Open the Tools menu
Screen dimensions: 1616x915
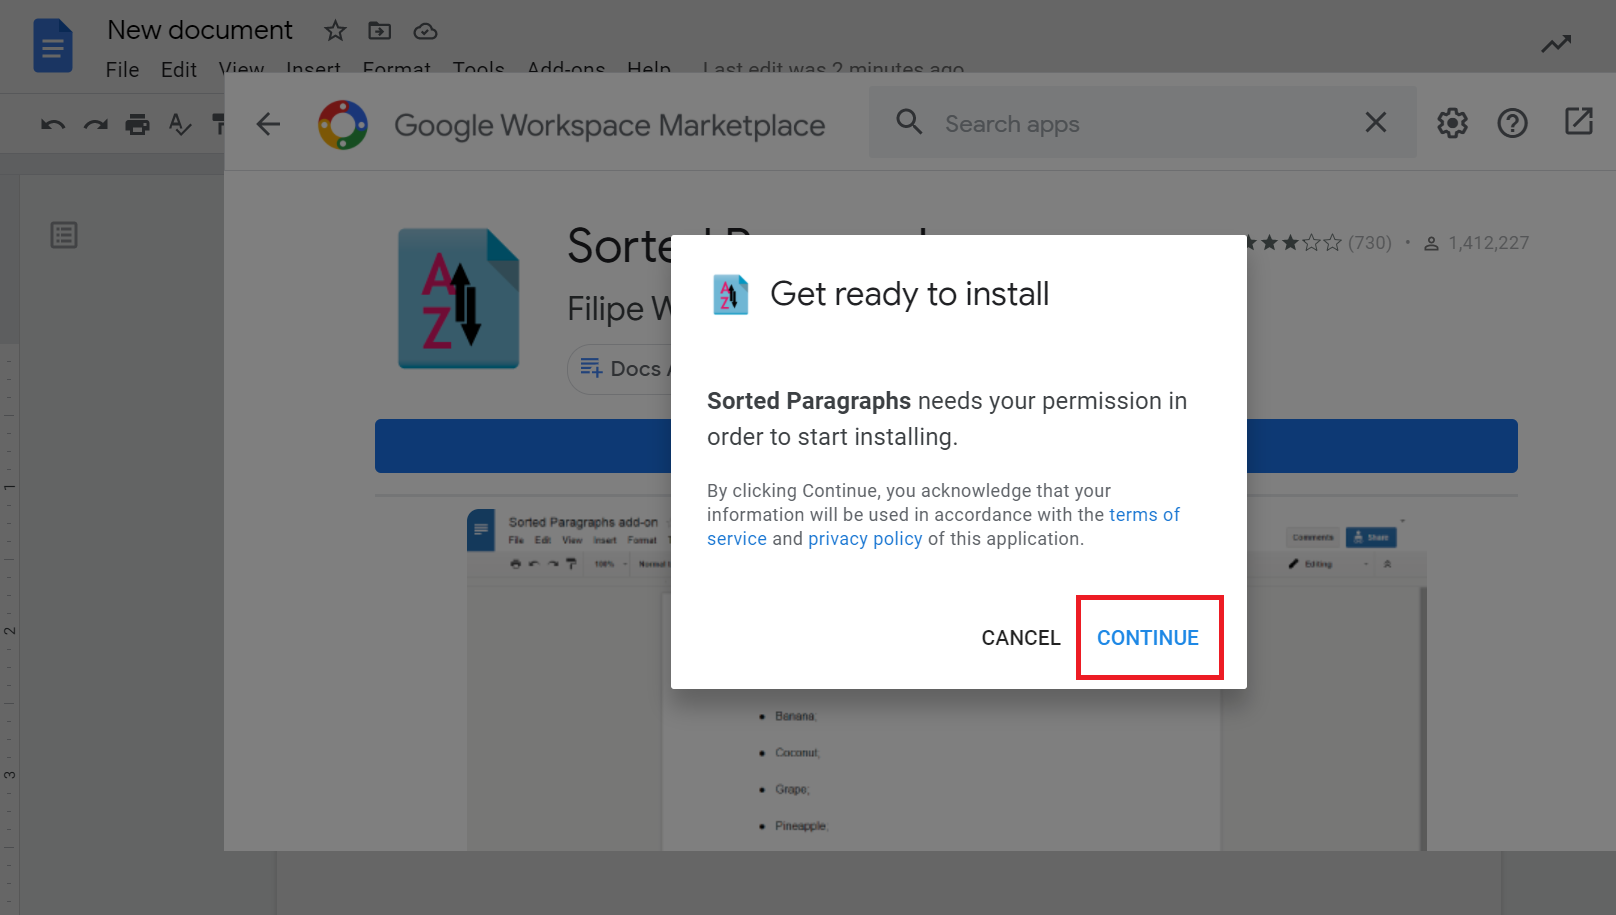[x=479, y=67]
